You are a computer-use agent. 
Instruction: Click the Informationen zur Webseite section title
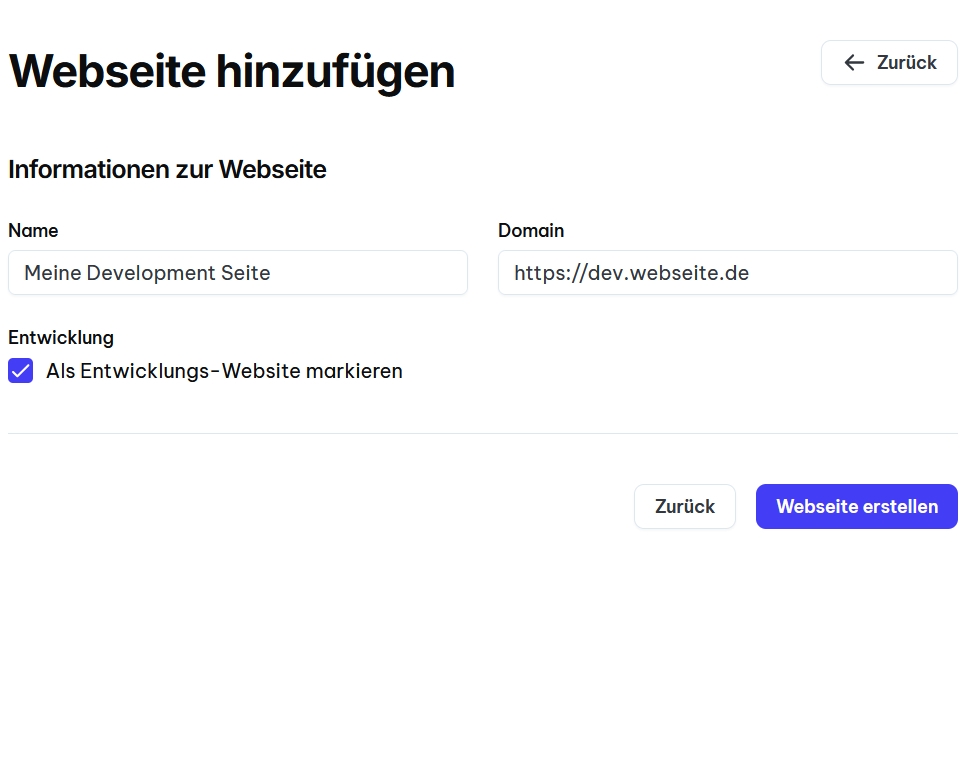167,169
